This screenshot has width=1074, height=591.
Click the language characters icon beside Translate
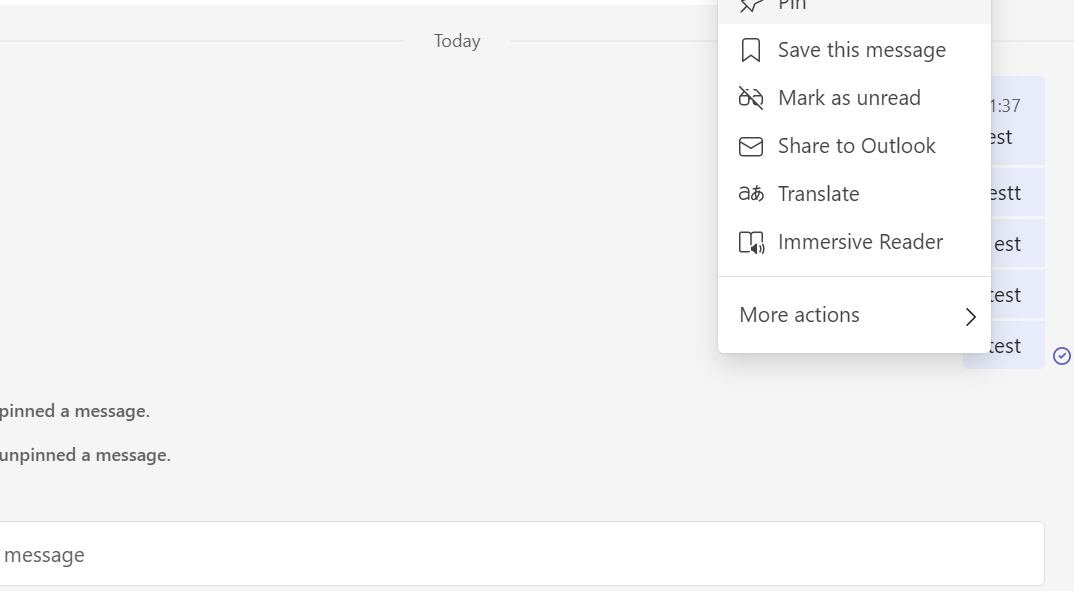[x=751, y=193]
